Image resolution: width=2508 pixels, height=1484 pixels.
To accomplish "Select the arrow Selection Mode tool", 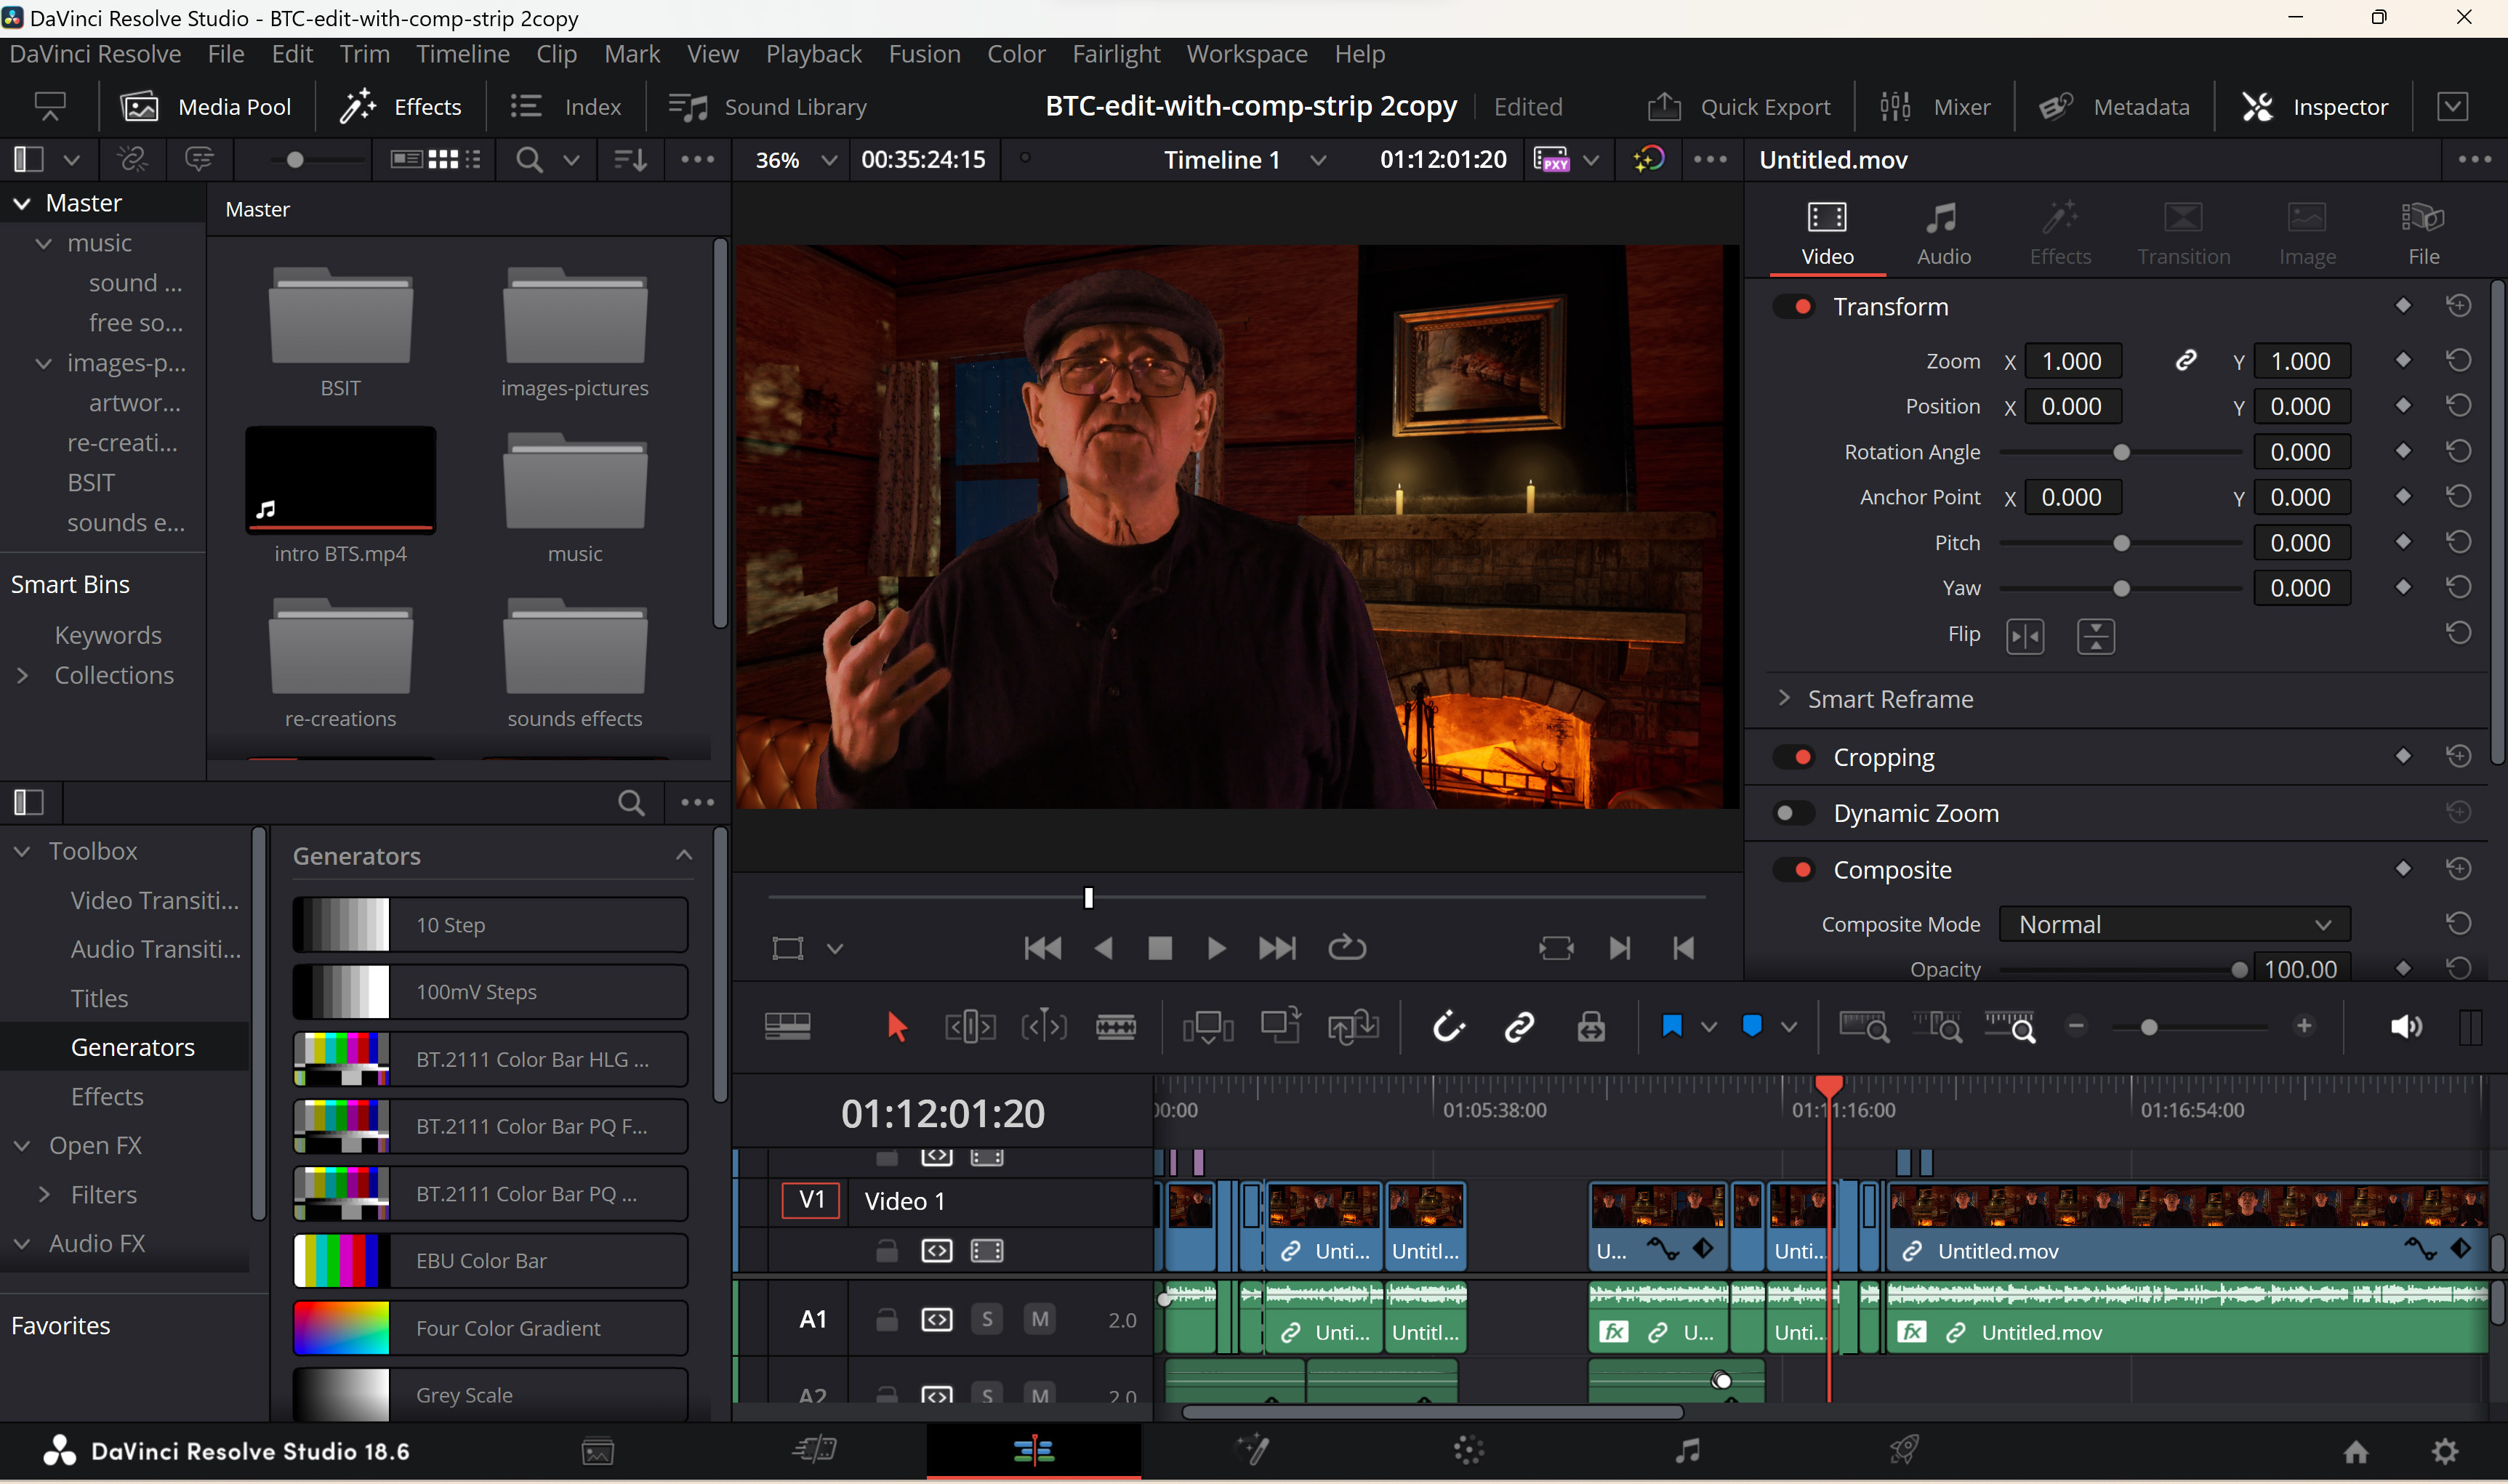I will [897, 1027].
